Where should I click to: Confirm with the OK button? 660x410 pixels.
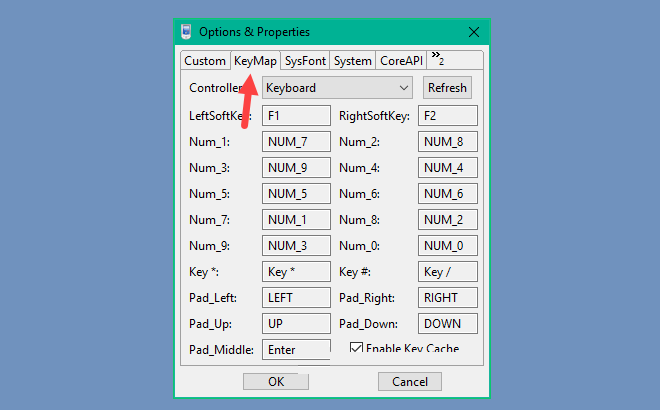276,381
